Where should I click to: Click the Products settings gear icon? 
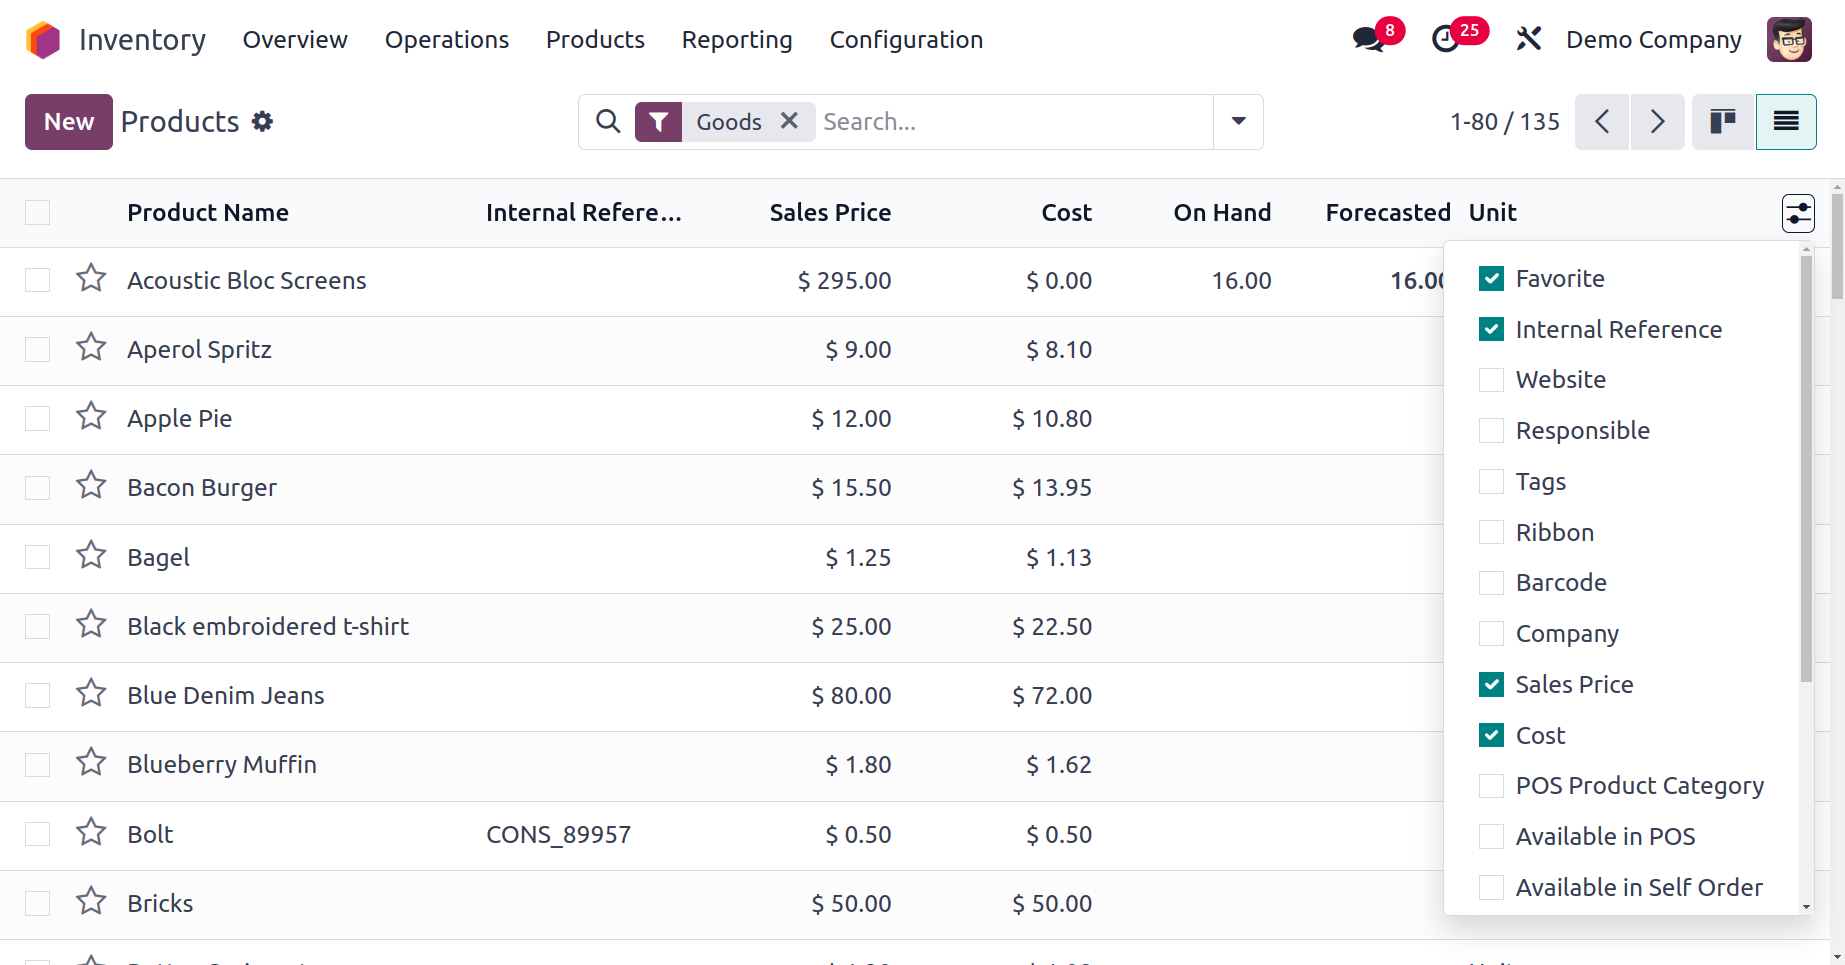[x=262, y=122]
